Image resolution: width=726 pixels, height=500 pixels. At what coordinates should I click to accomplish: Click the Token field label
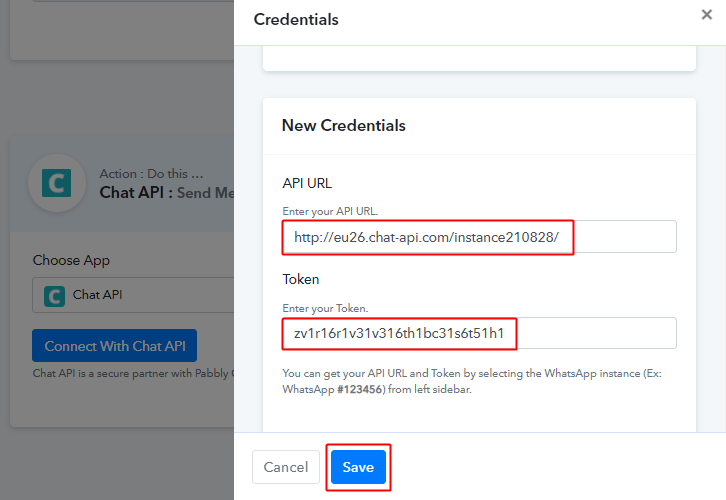pos(301,281)
